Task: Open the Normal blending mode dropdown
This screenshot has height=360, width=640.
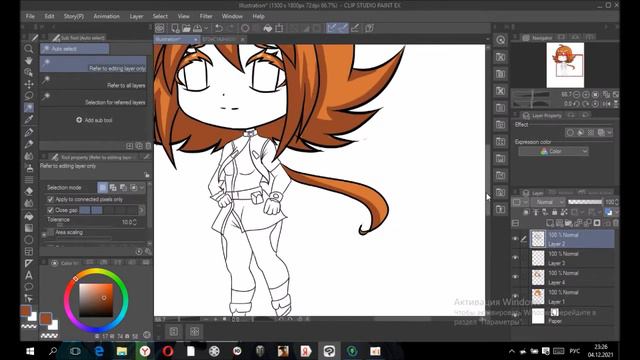Action: [x=548, y=202]
